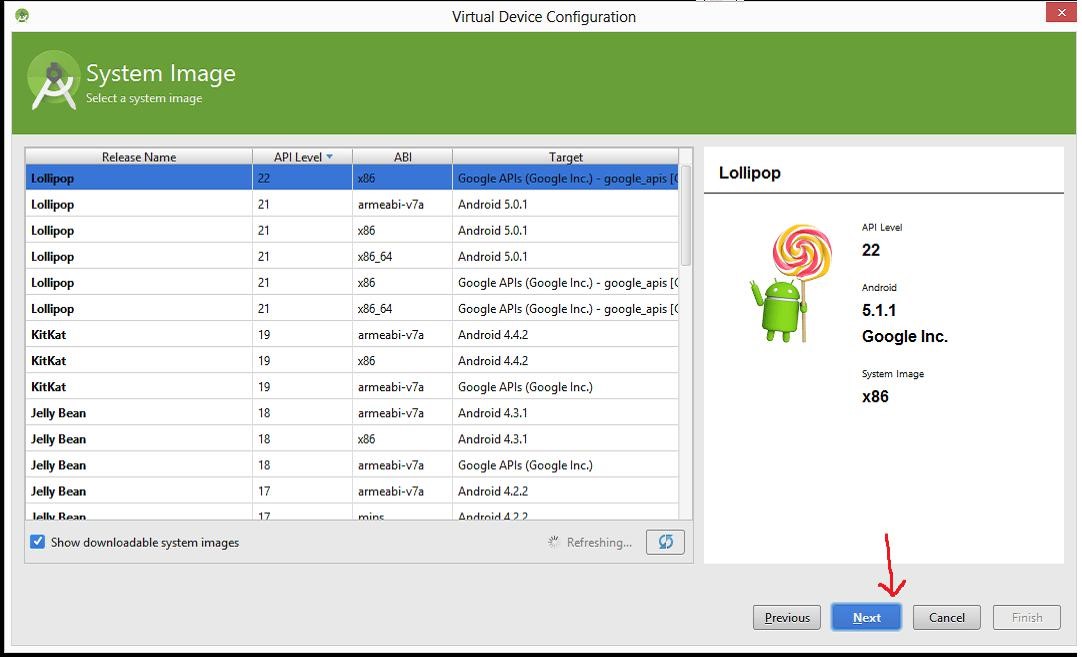The height and width of the screenshot is (657, 1082).
Task: Click the ABI column header
Action: click(x=402, y=157)
